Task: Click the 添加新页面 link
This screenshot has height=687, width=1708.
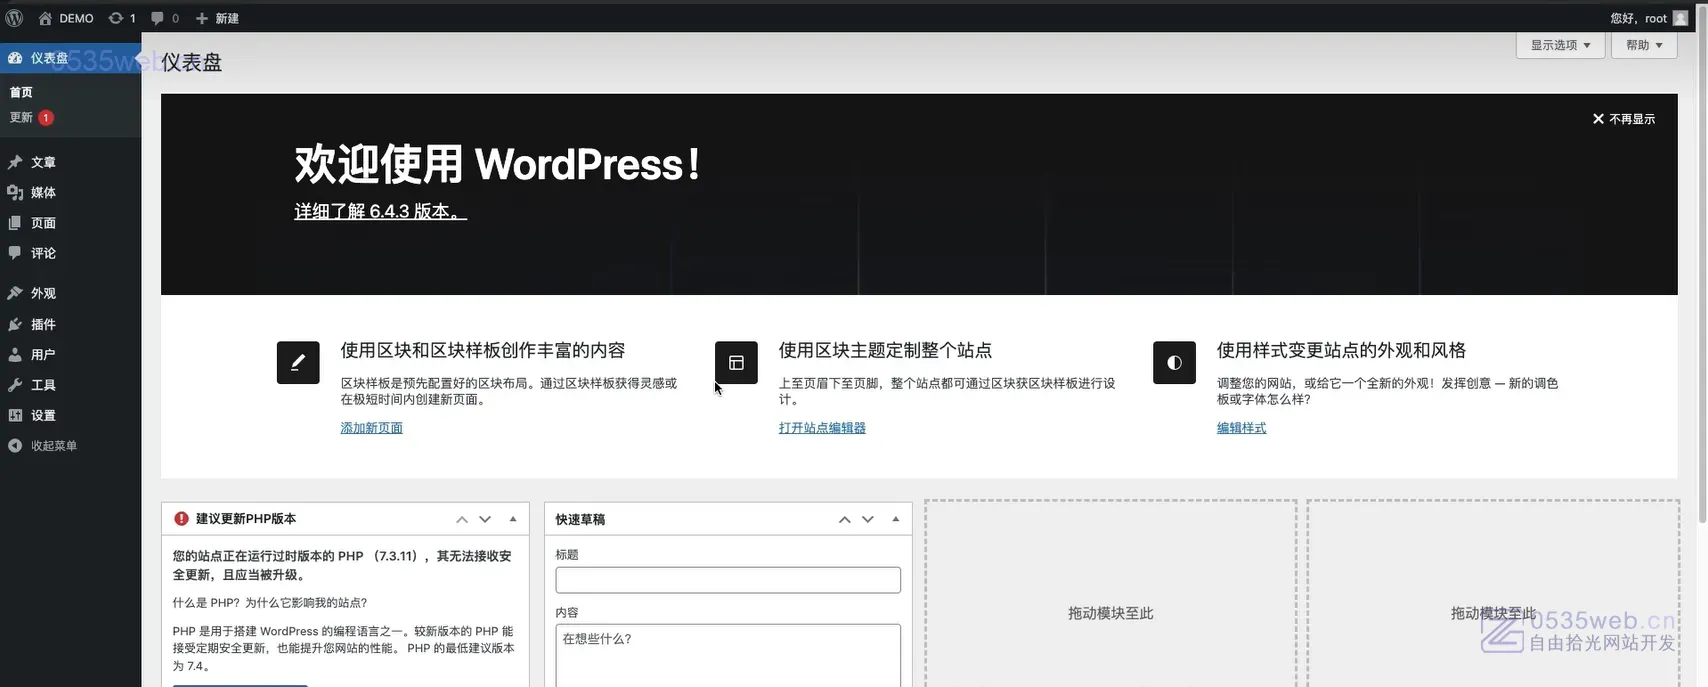Action: click(371, 428)
